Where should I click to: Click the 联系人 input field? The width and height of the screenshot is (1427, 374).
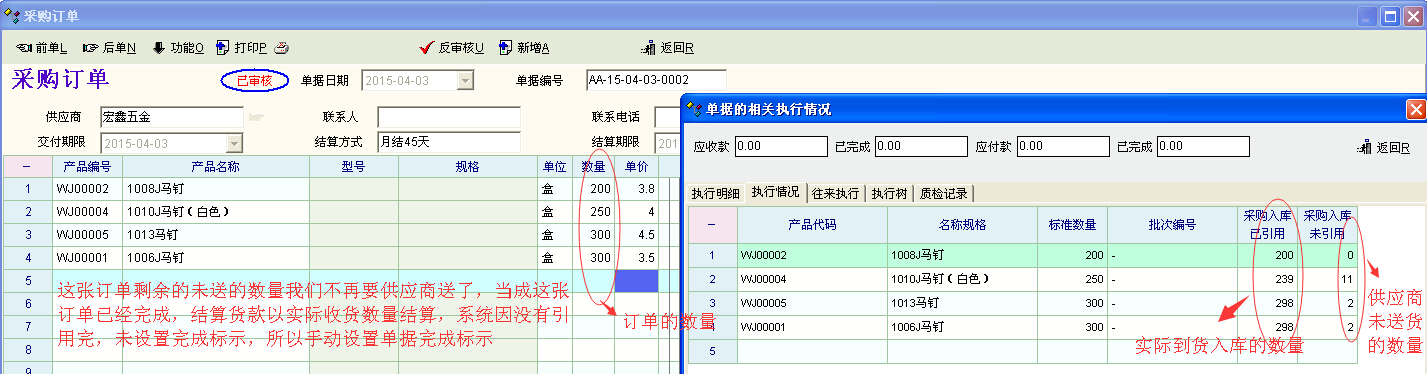(449, 117)
